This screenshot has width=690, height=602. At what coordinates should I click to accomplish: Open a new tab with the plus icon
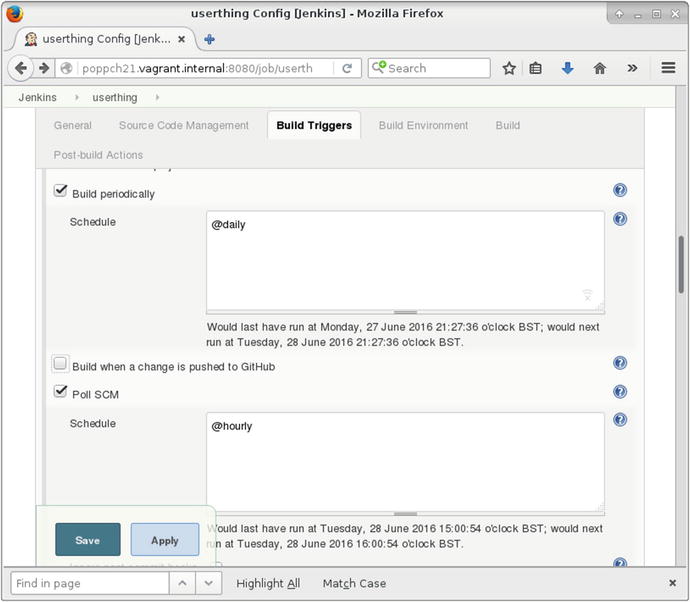tap(209, 40)
